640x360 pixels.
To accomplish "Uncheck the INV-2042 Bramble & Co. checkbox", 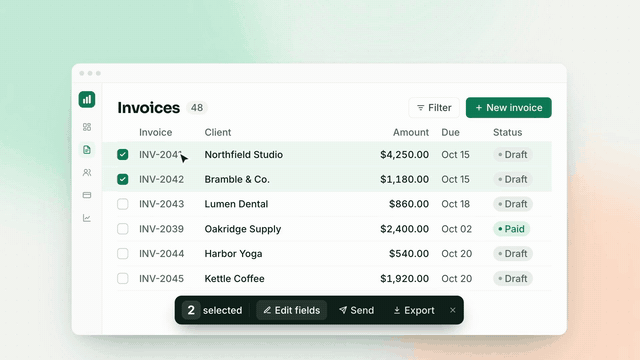I will (122, 179).
